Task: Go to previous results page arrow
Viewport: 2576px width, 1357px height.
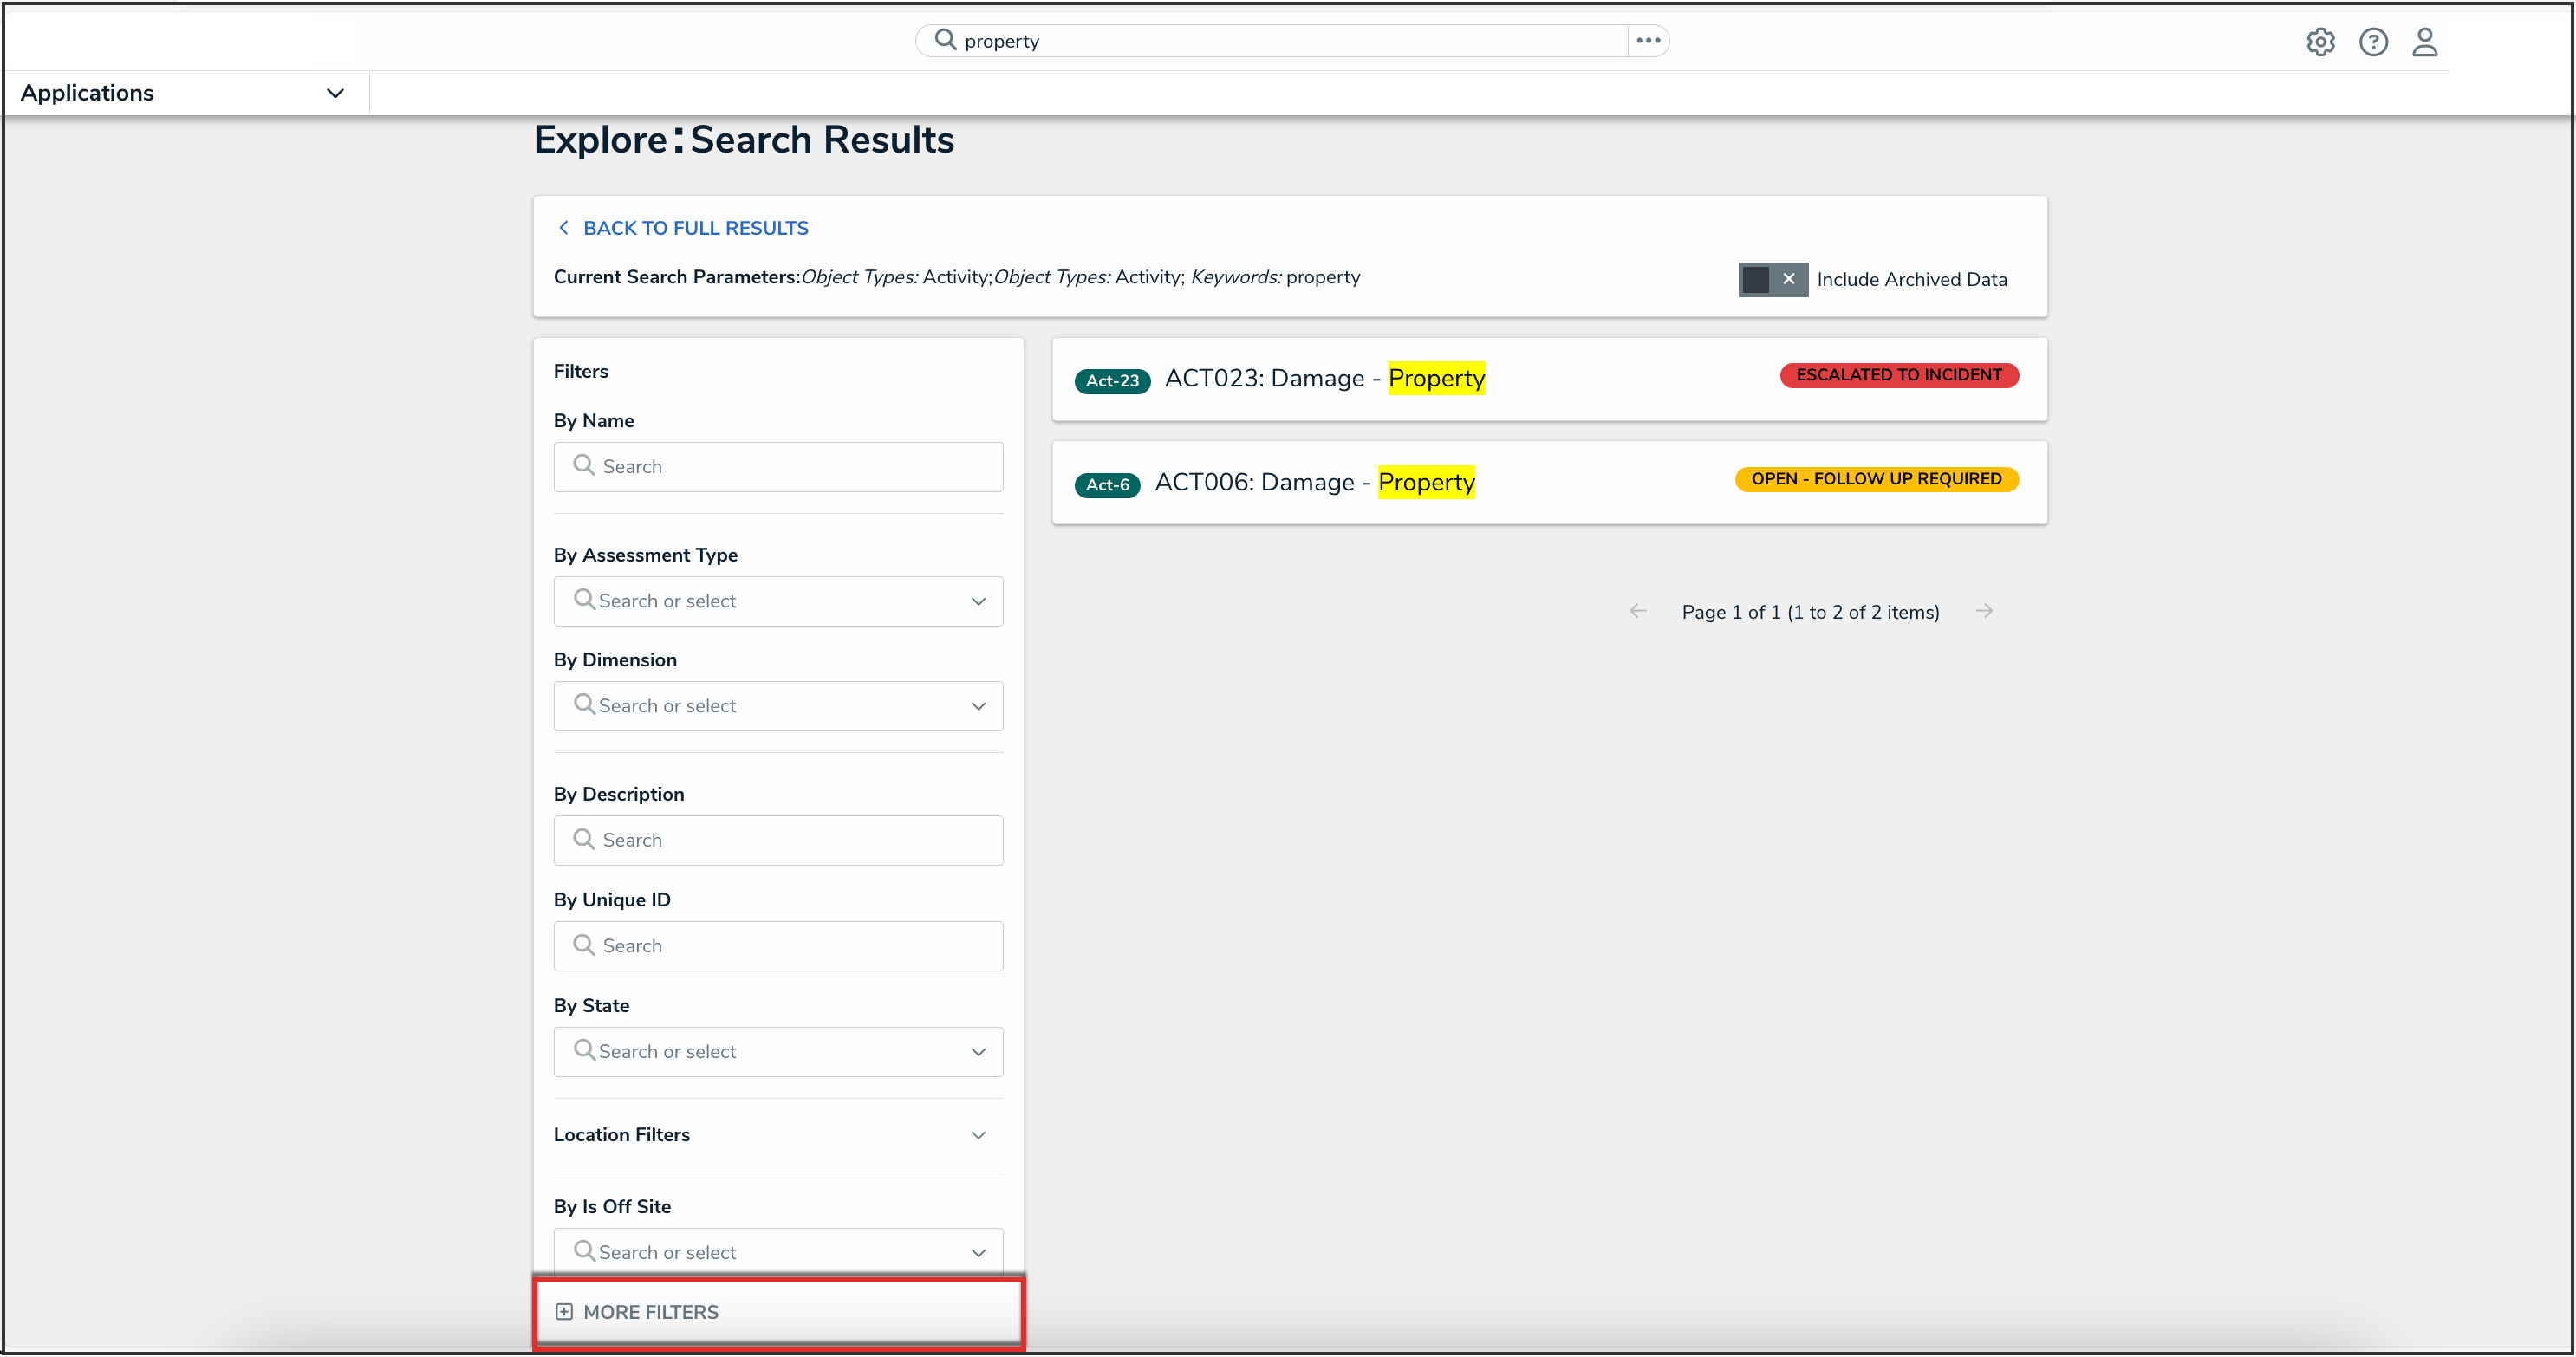Action: 1637,611
